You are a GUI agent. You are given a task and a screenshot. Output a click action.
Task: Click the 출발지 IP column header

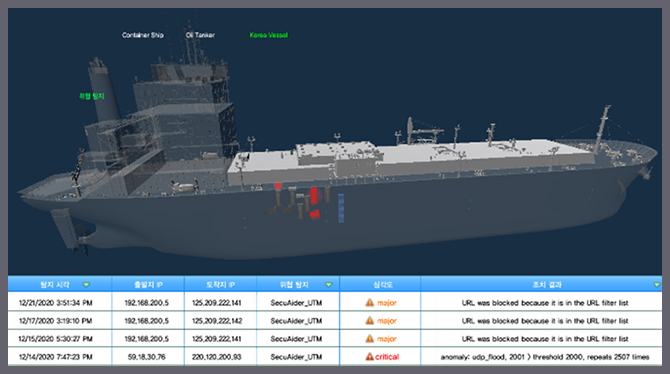[148, 285]
